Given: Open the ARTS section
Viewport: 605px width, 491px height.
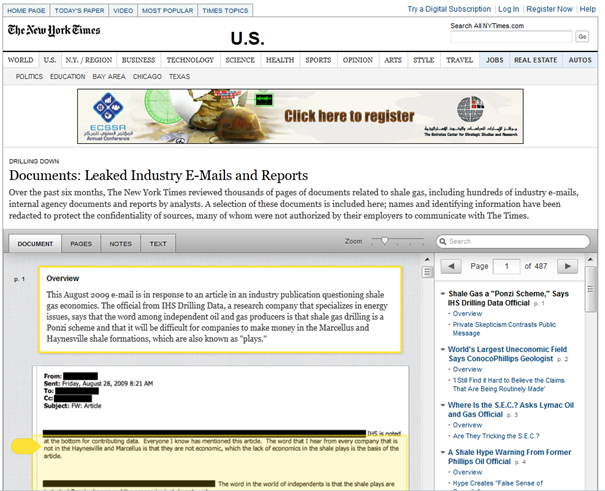Looking at the screenshot, I should pyautogui.click(x=393, y=60).
